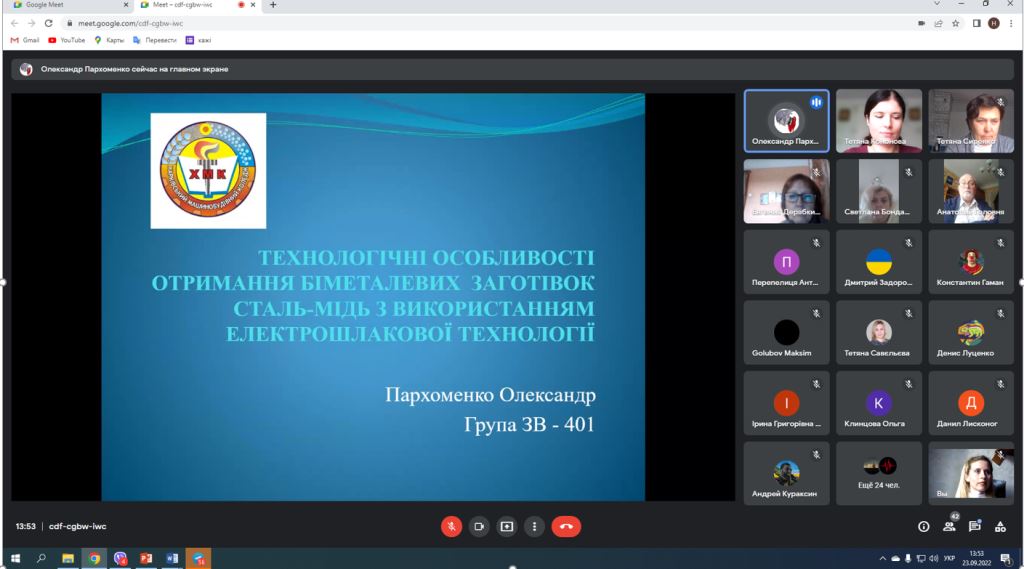Screen dimensions: 1024x569
Task: Start presenting your screen
Action: (507, 527)
